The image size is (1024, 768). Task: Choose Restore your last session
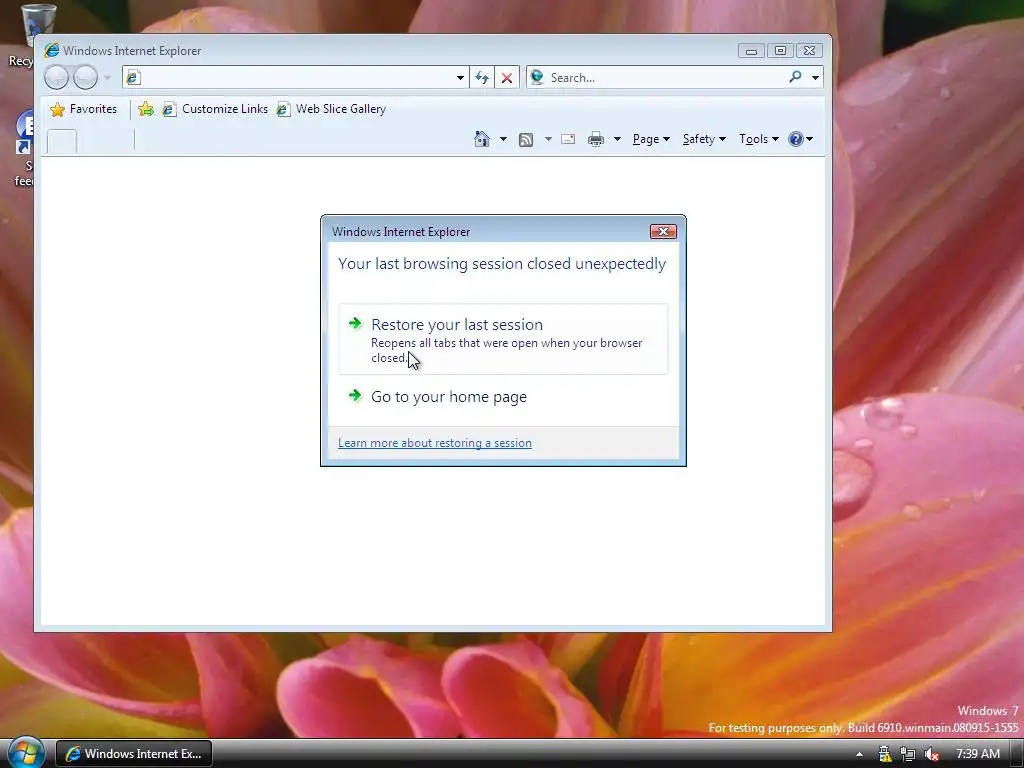504,340
